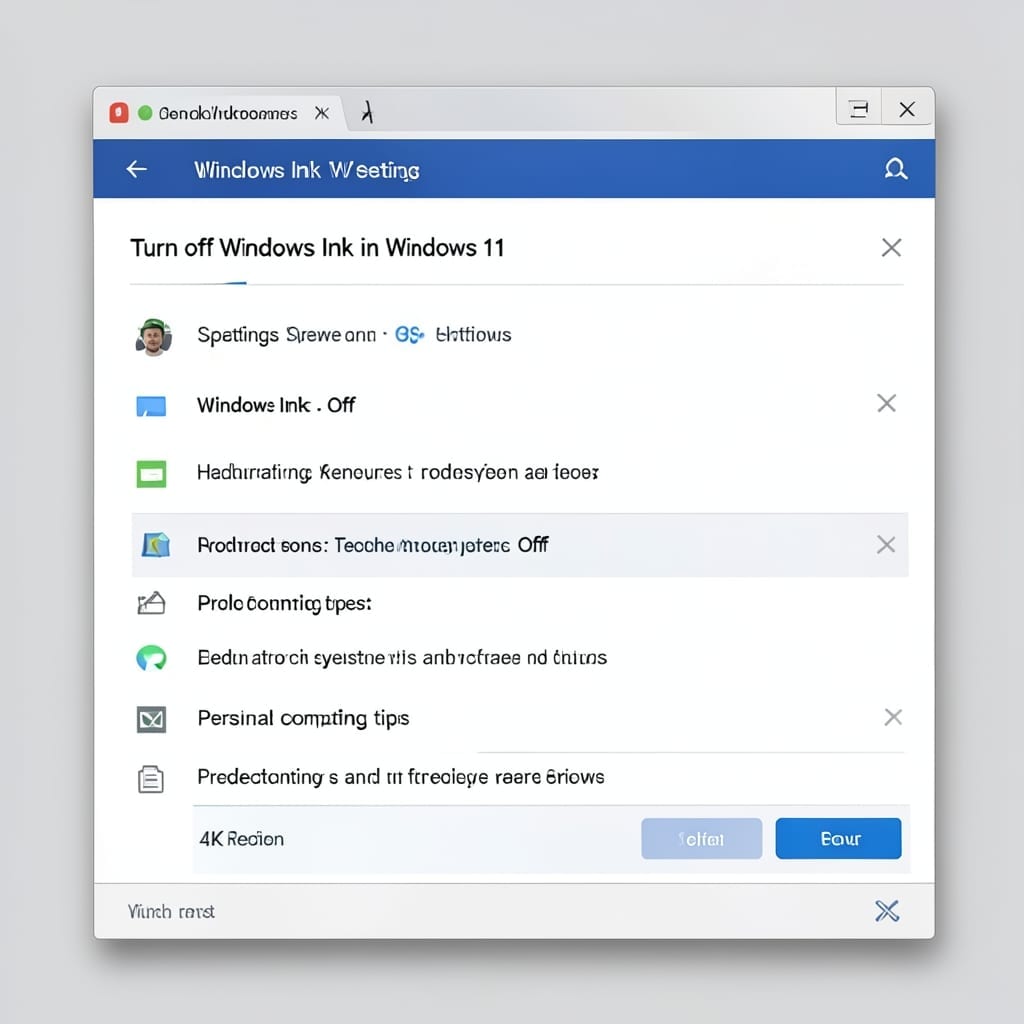Close the 'Turn off Windows Ink in Windows 11' heading
The image size is (1024, 1024).
click(x=891, y=248)
